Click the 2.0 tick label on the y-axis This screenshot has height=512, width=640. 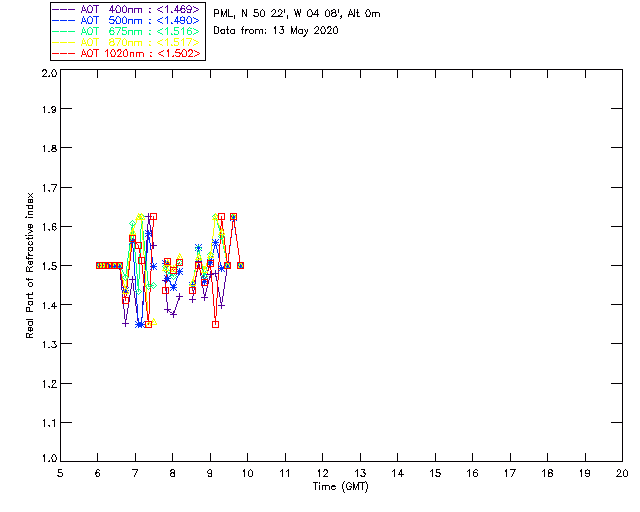pos(47,74)
